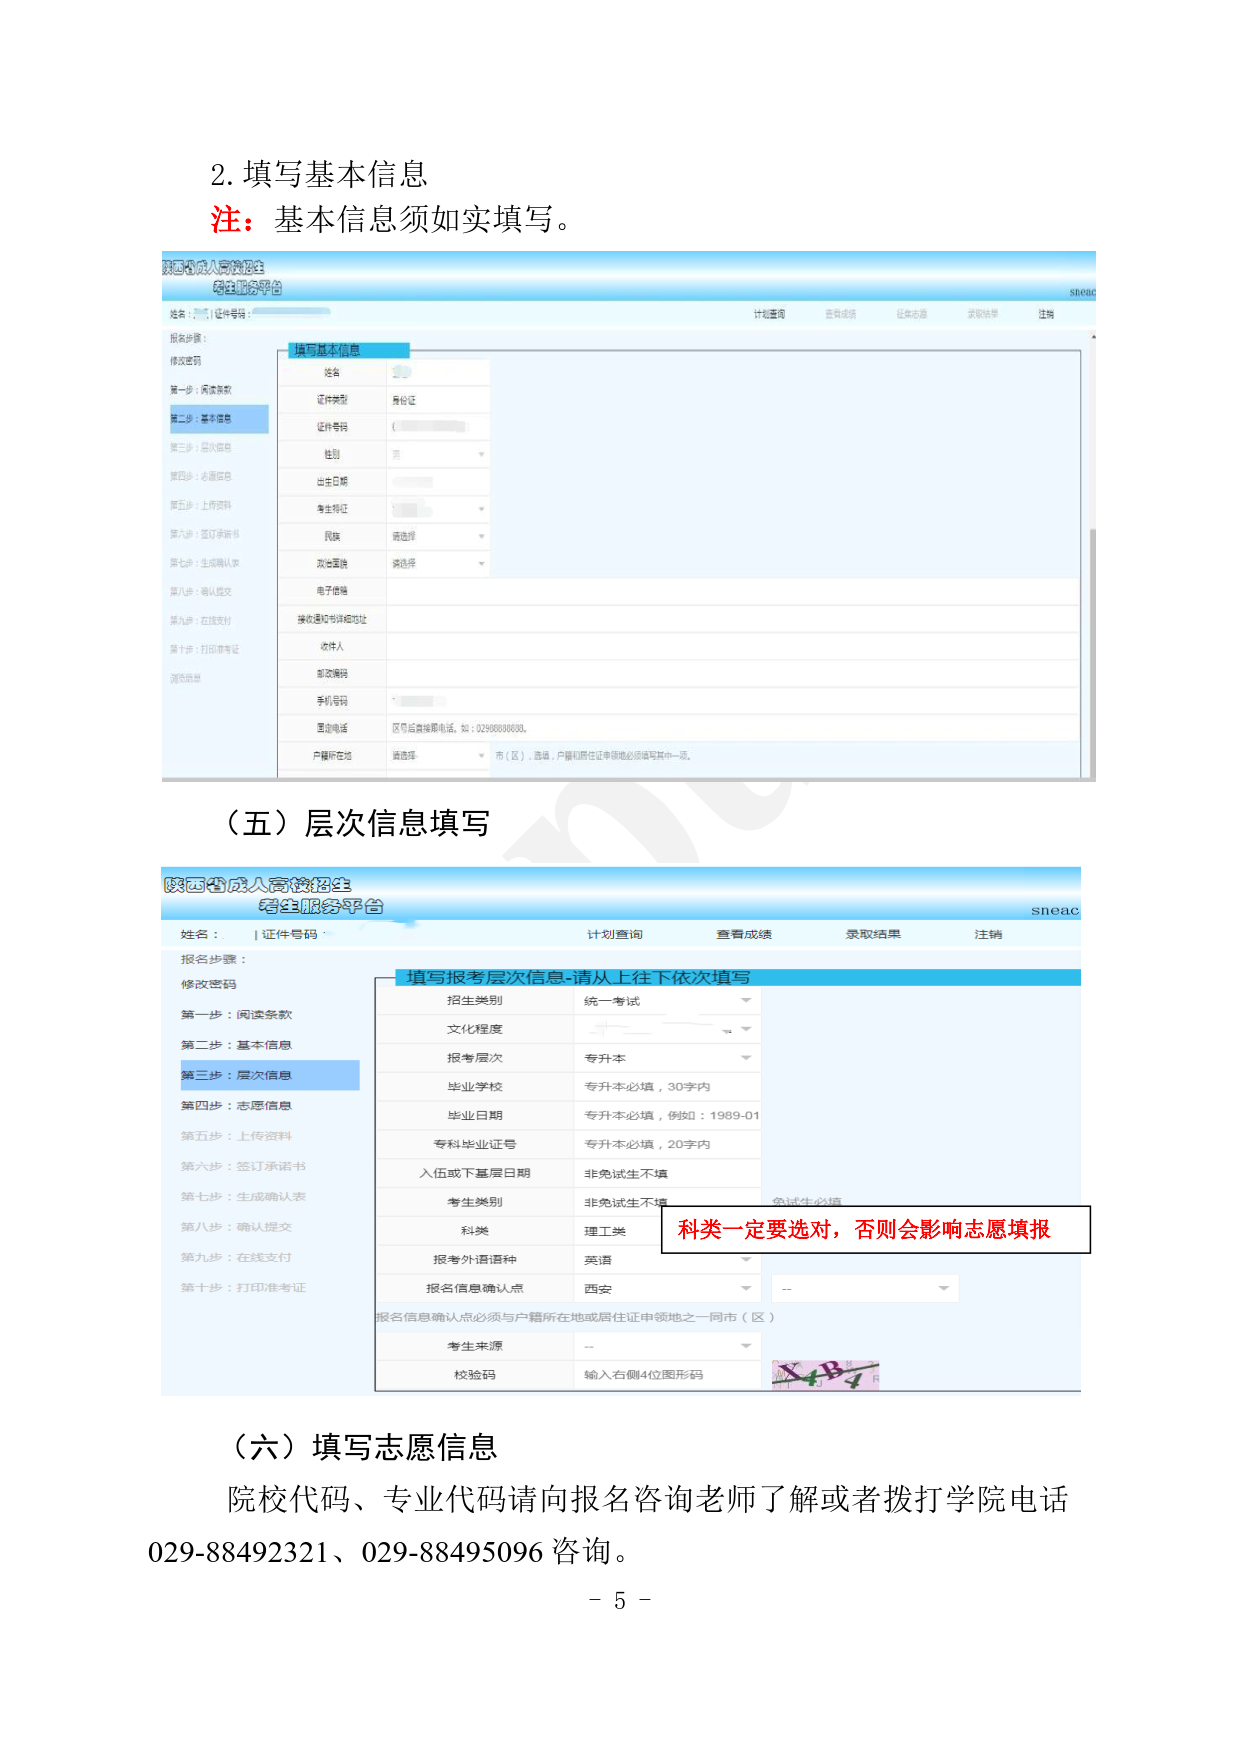The width and height of the screenshot is (1240, 1754).
Task: Open the 征集志愿 navigation item
Action: [x=911, y=314]
